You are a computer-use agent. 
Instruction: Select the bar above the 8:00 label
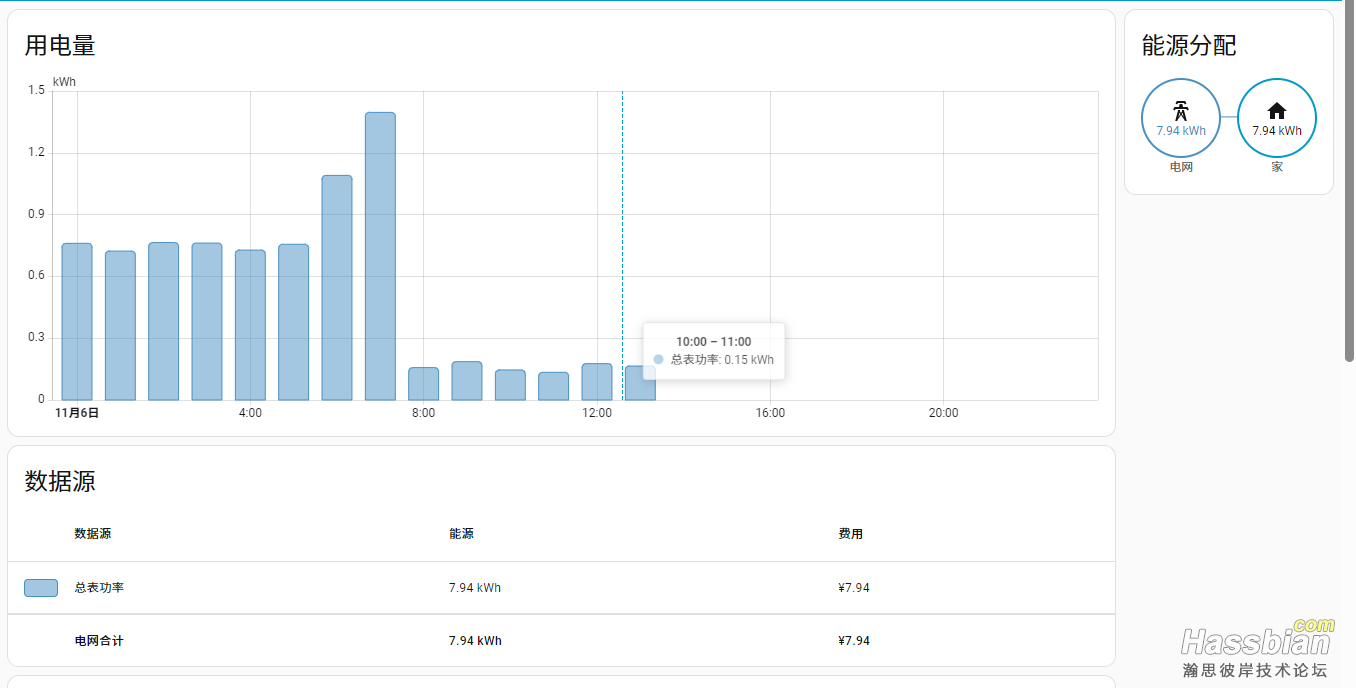click(423, 383)
